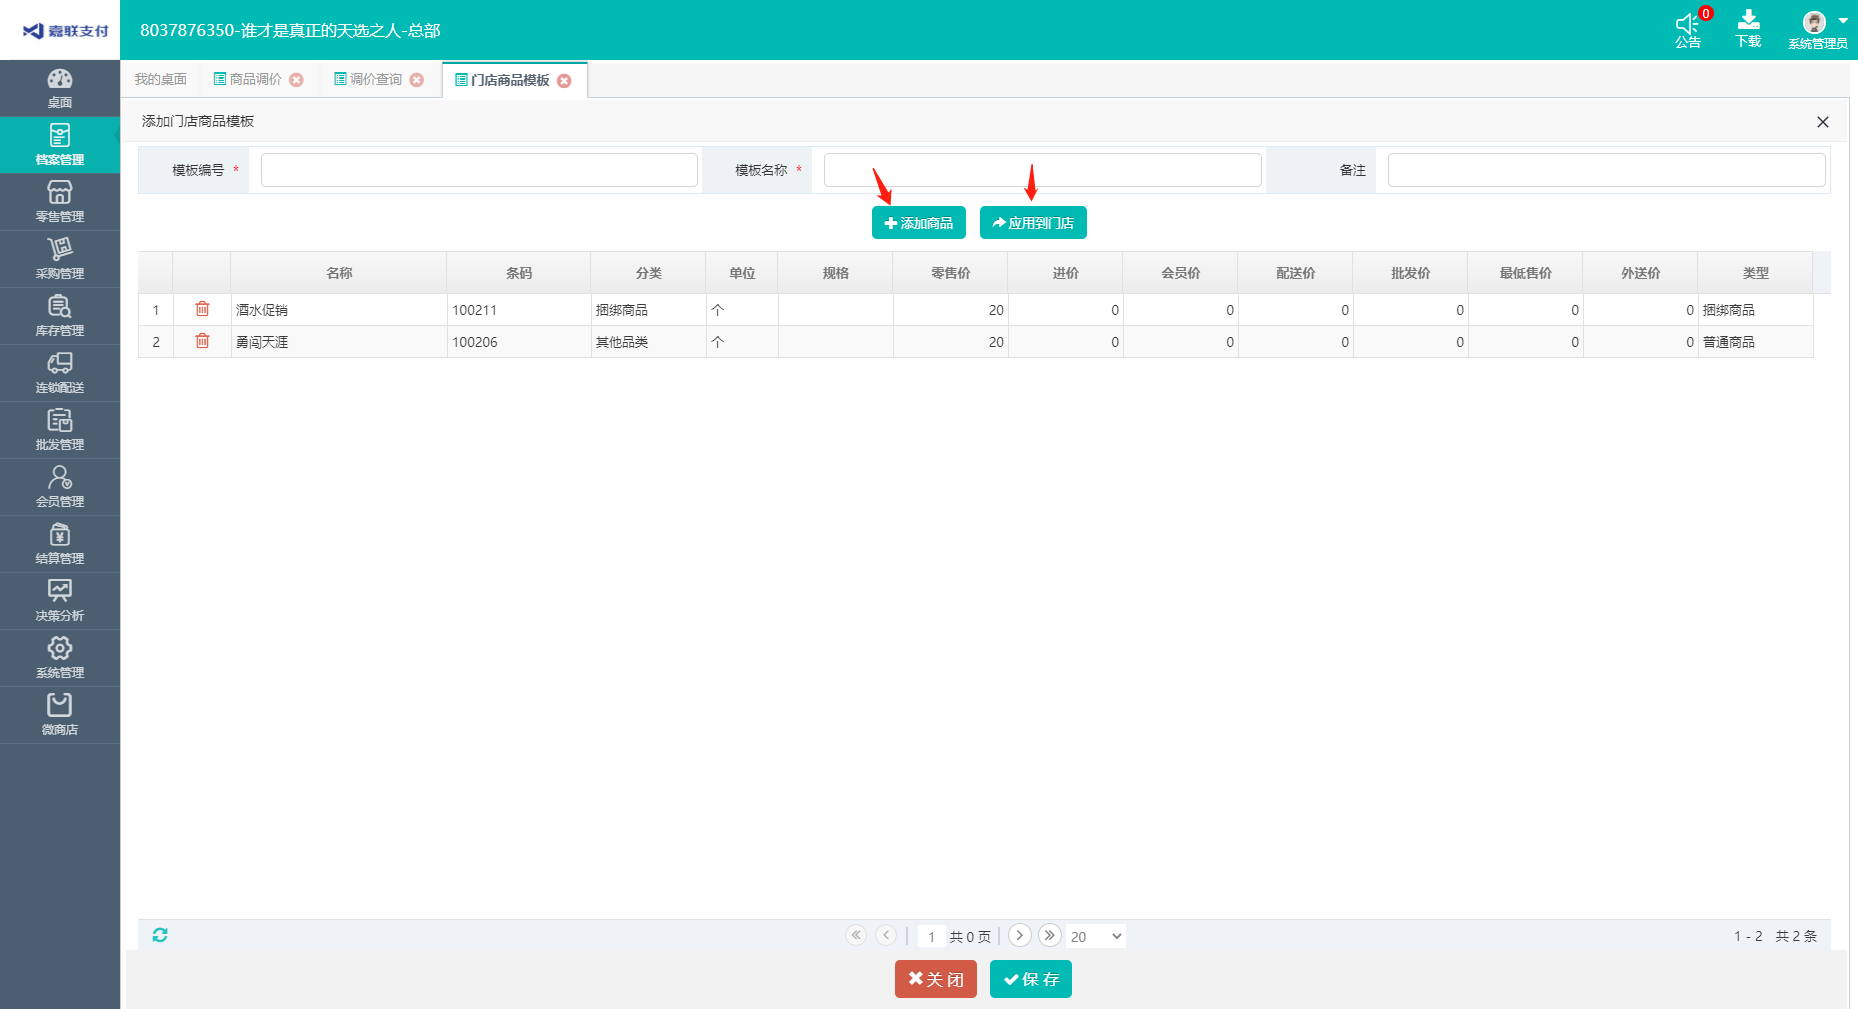The image size is (1858, 1009).
Task: Close the 商品调价 tab
Action: coord(296,80)
